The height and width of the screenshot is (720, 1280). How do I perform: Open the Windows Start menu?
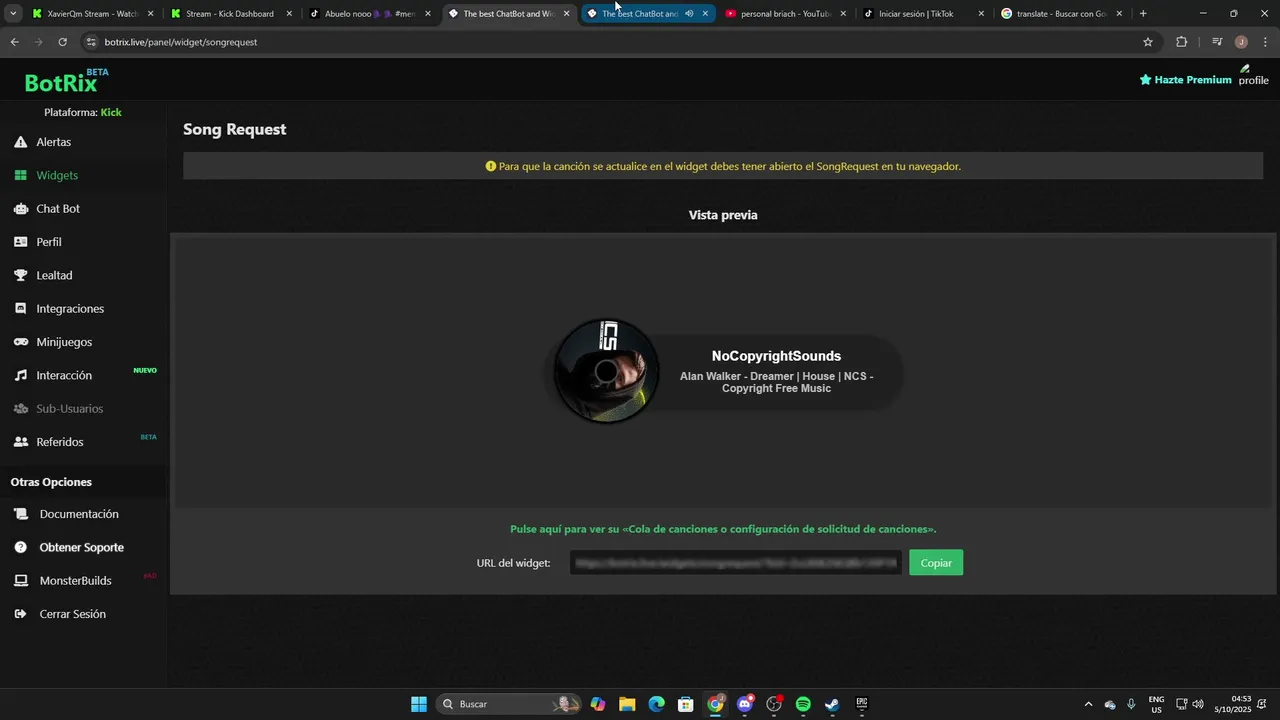(419, 704)
